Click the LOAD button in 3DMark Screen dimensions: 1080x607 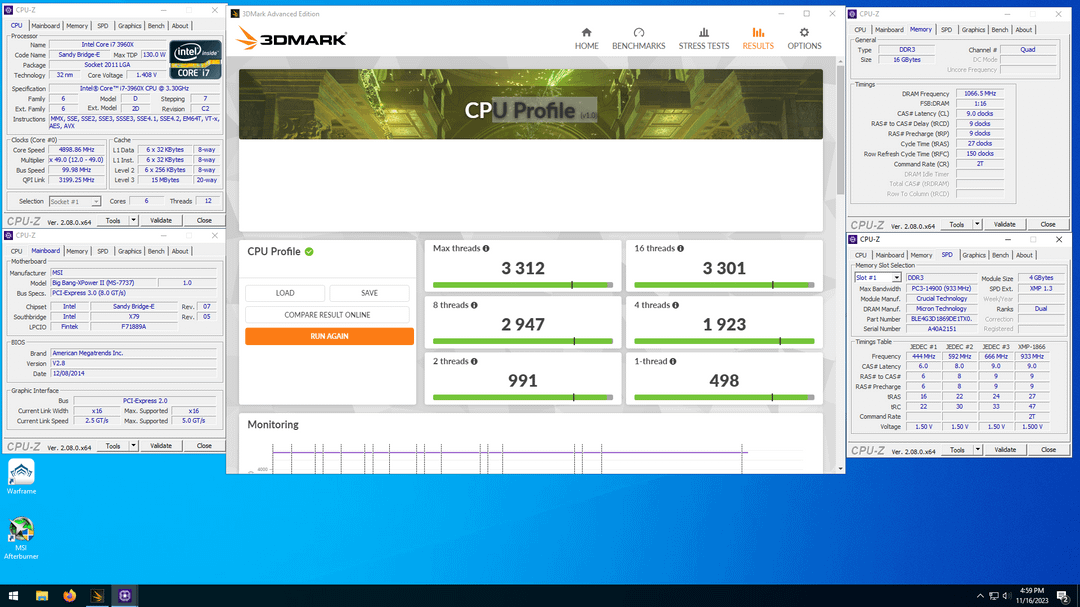pyautogui.click(x=285, y=293)
